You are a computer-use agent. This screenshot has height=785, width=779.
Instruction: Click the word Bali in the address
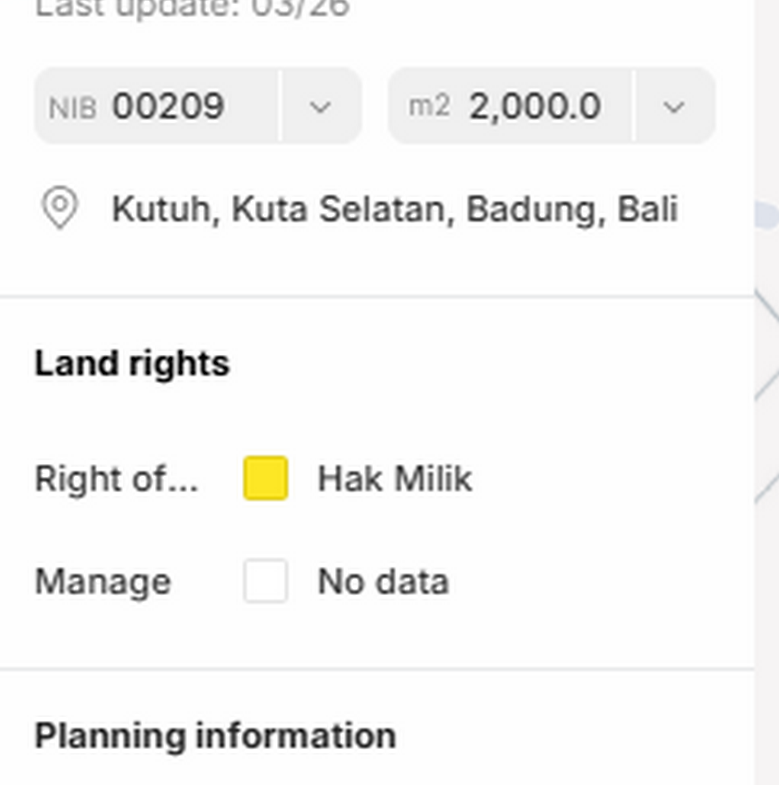(x=647, y=209)
